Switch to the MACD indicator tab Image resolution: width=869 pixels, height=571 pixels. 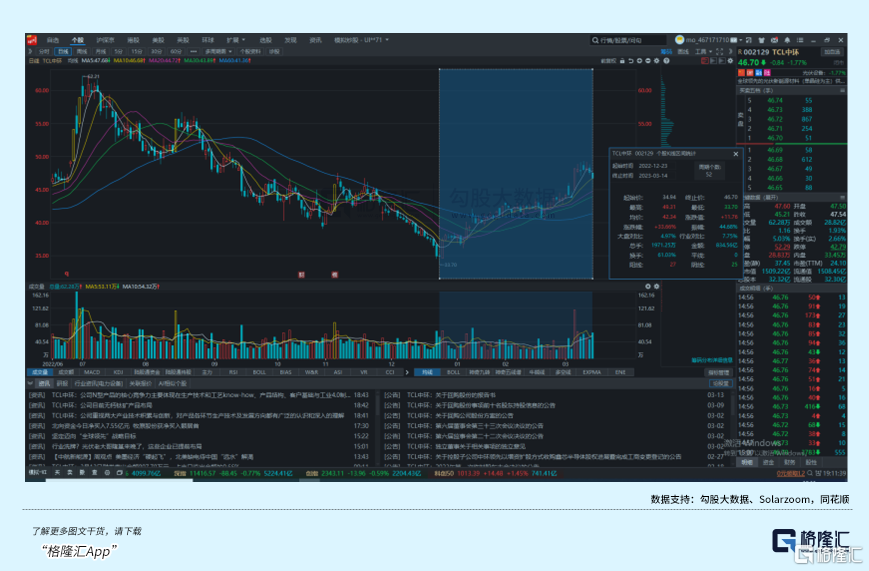92,373
